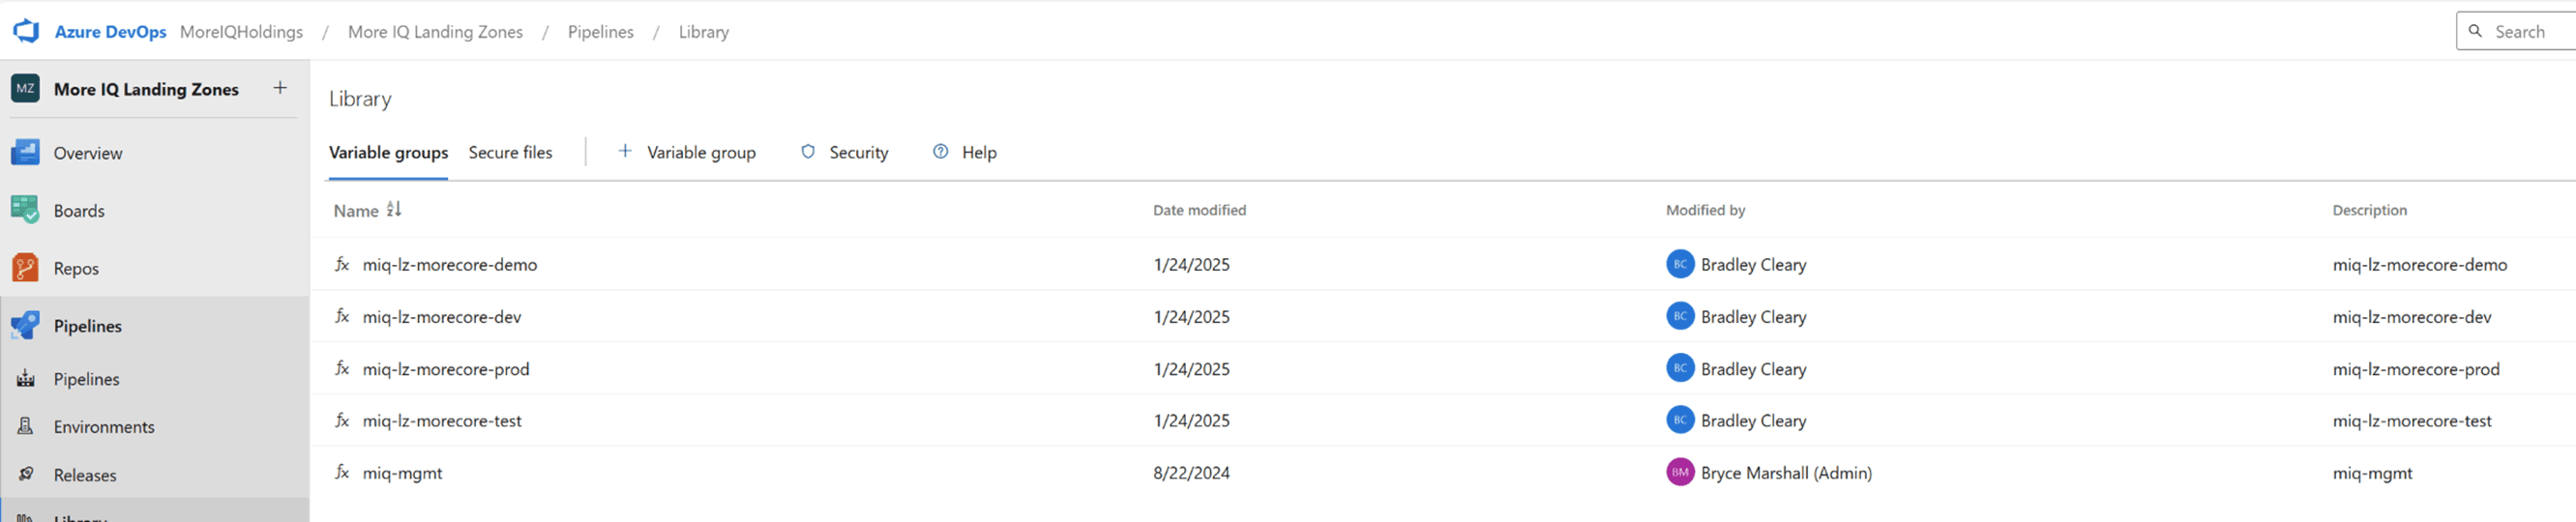
Task: Add a new Variable group
Action: tap(686, 152)
